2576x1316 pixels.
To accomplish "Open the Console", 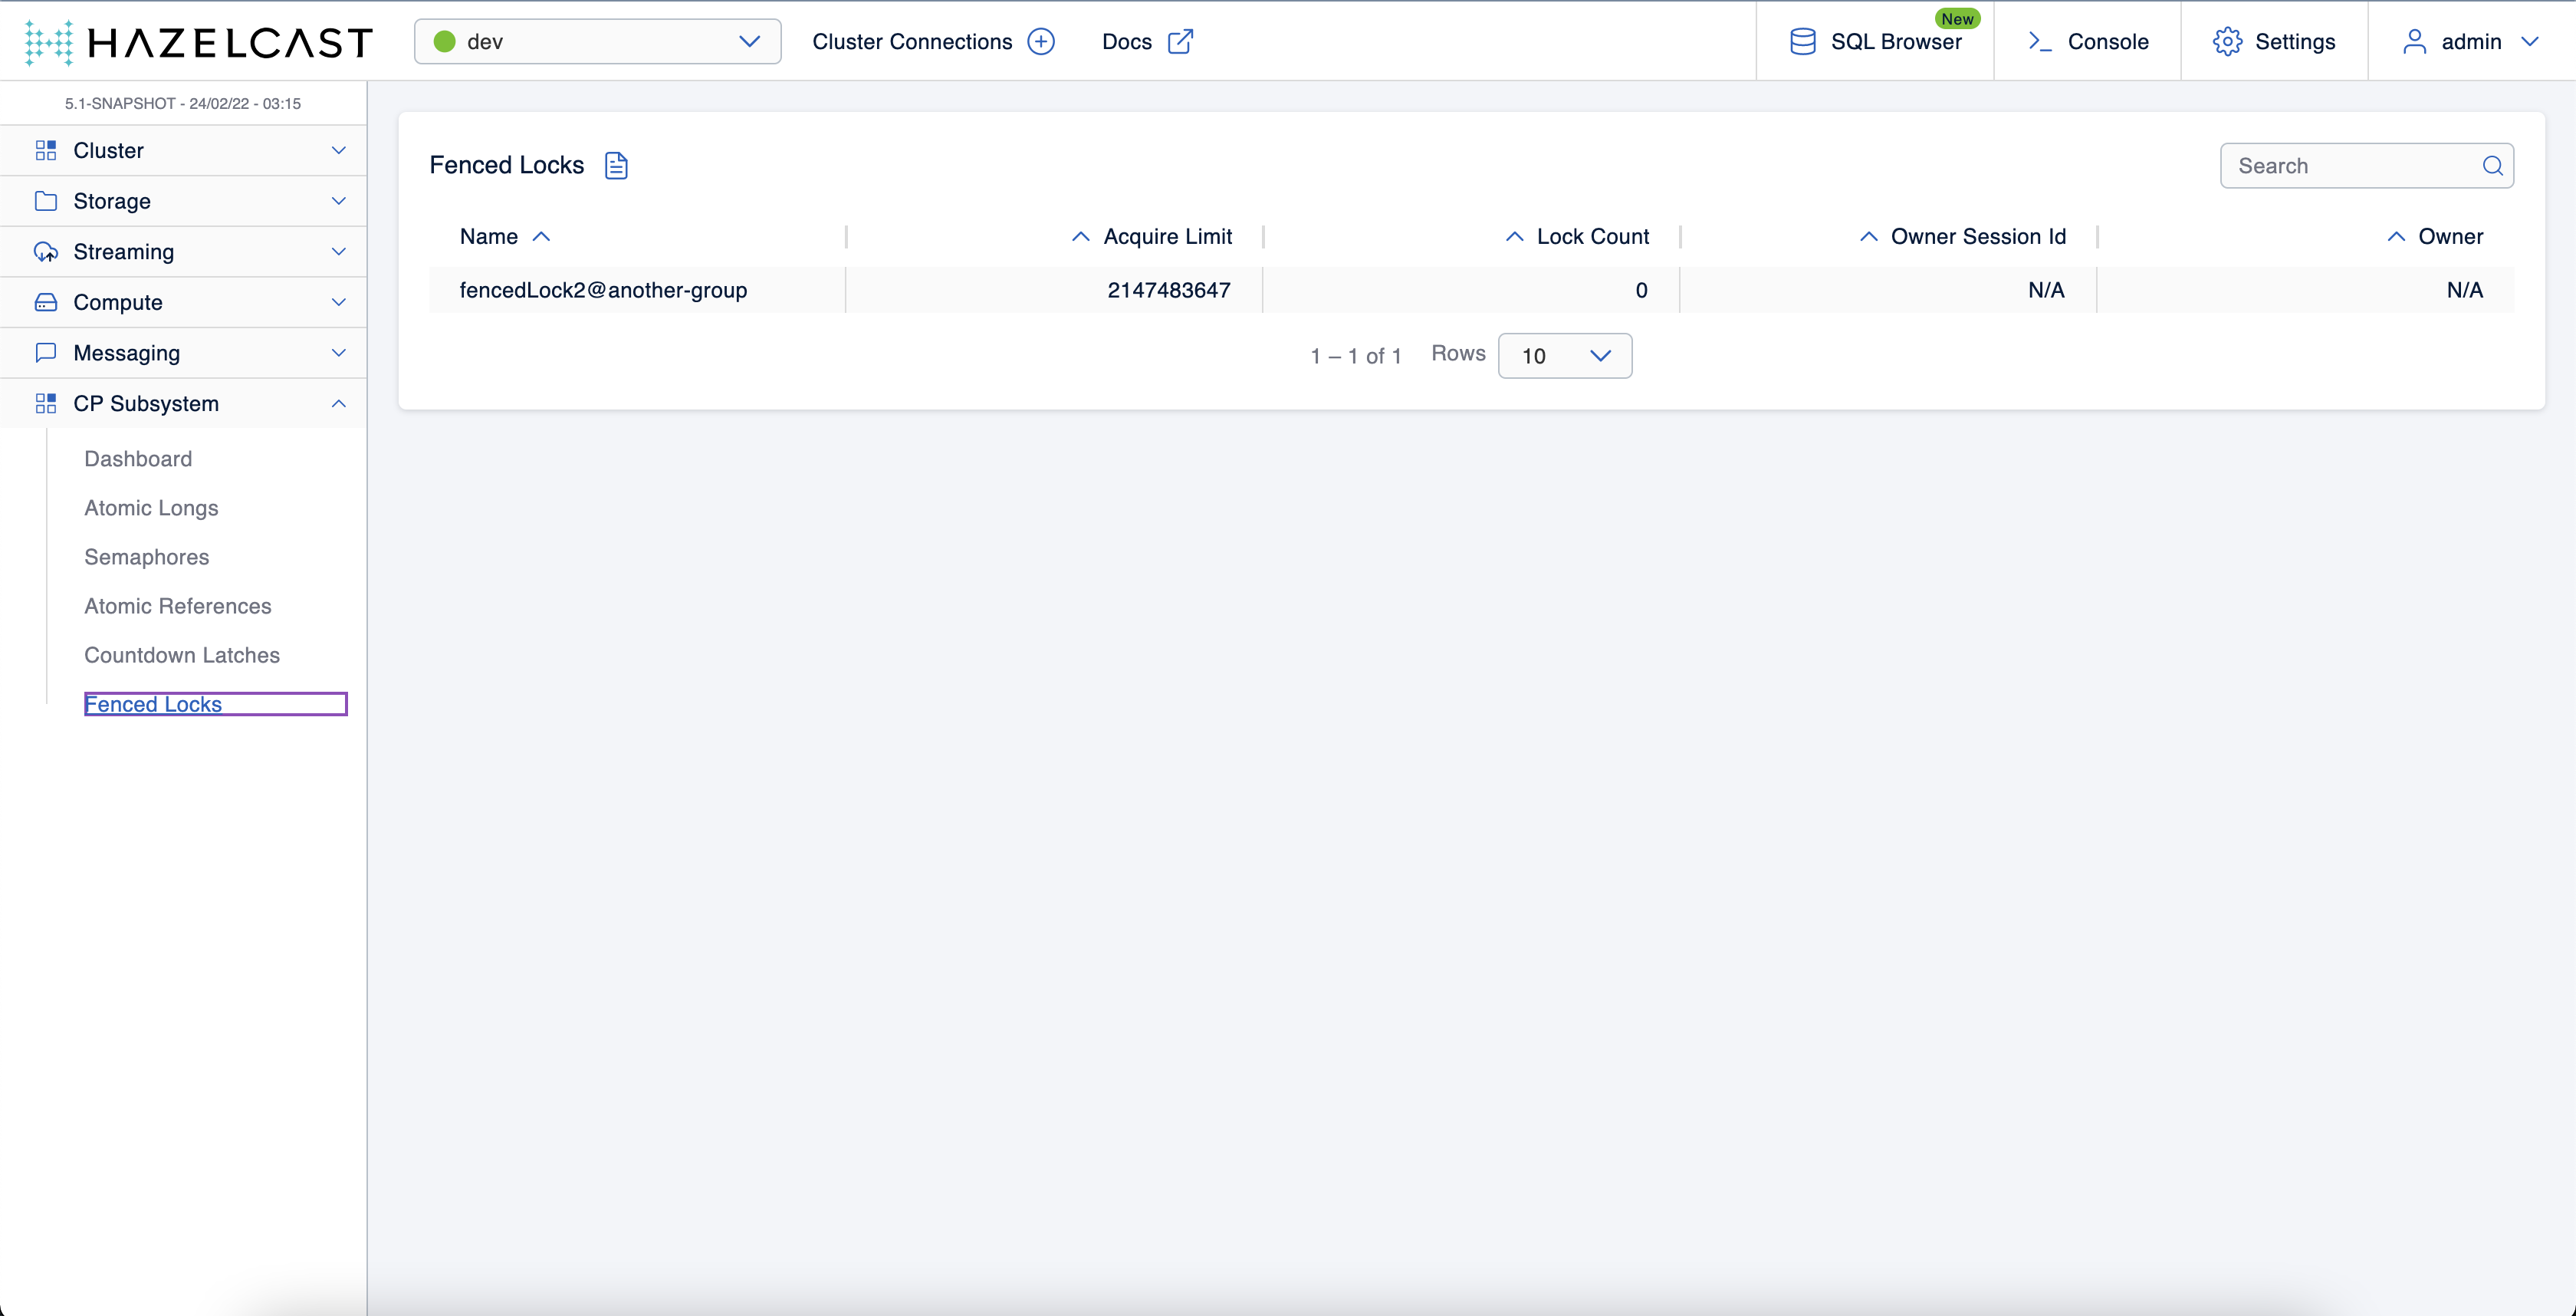I will point(2088,42).
